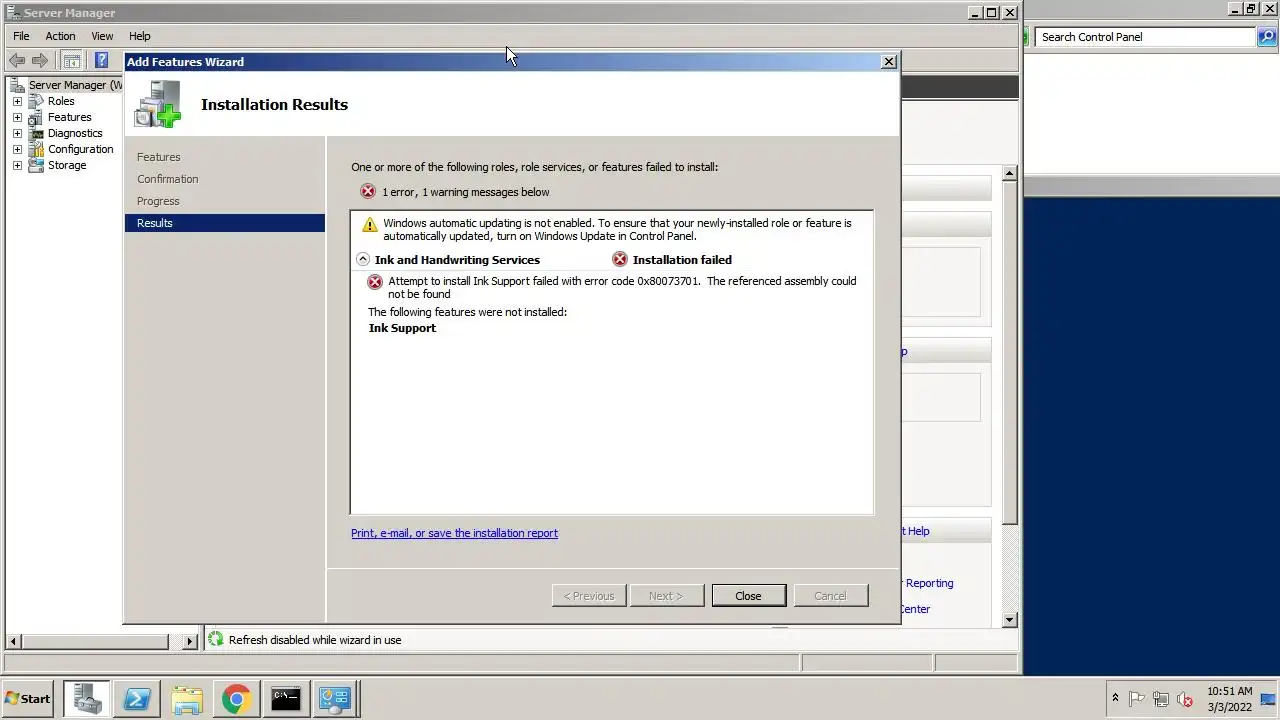The width and height of the screenshot is (1280, 720).
Task: Click the Ink and Handwriting Services heading
Action: tap(457, 259)
